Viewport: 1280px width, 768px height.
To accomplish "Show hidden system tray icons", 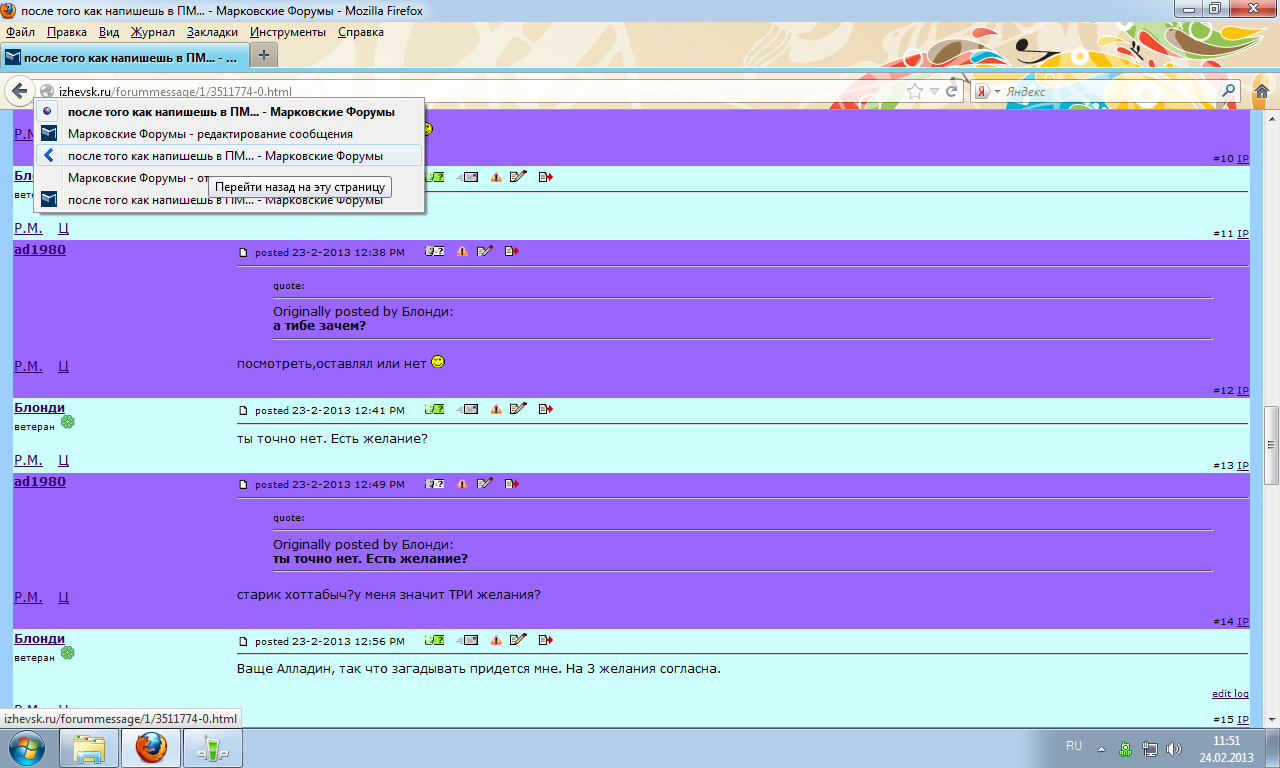I will [1101, 748].
